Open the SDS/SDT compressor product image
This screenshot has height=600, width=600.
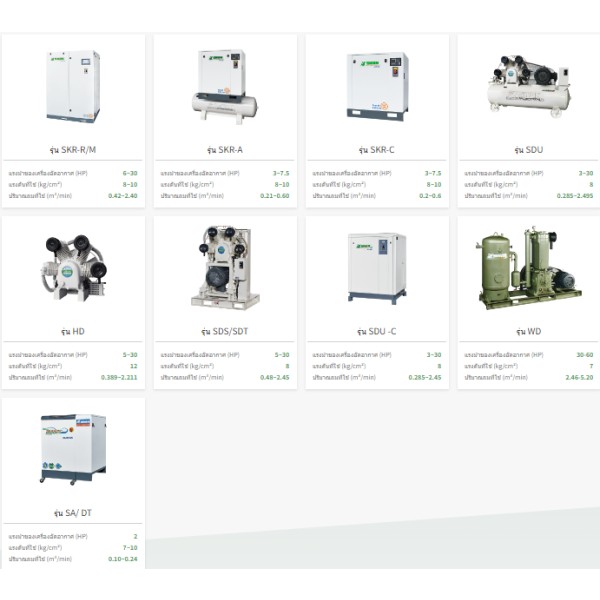point(225,268)
